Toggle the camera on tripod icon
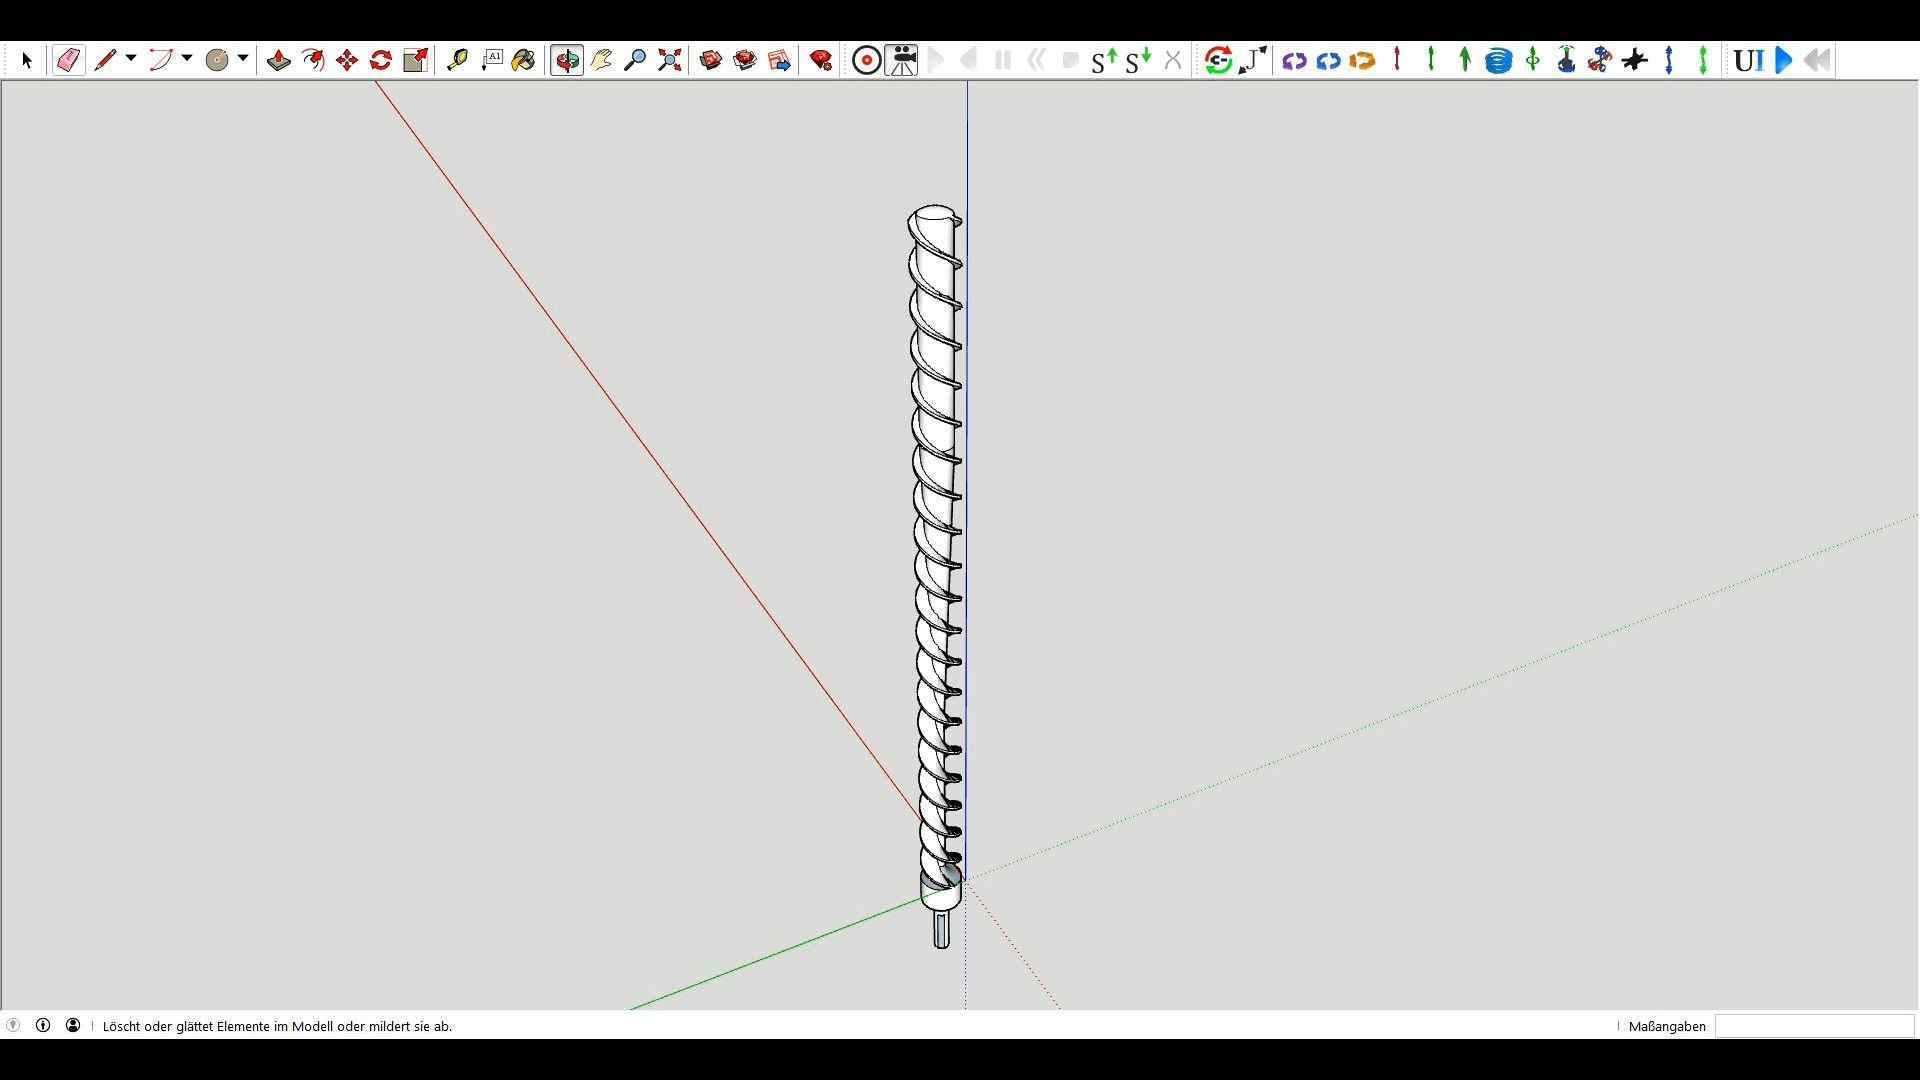Image resolution: width=1920 pixels, height=1080 pixels. click(x=902, y=61)
